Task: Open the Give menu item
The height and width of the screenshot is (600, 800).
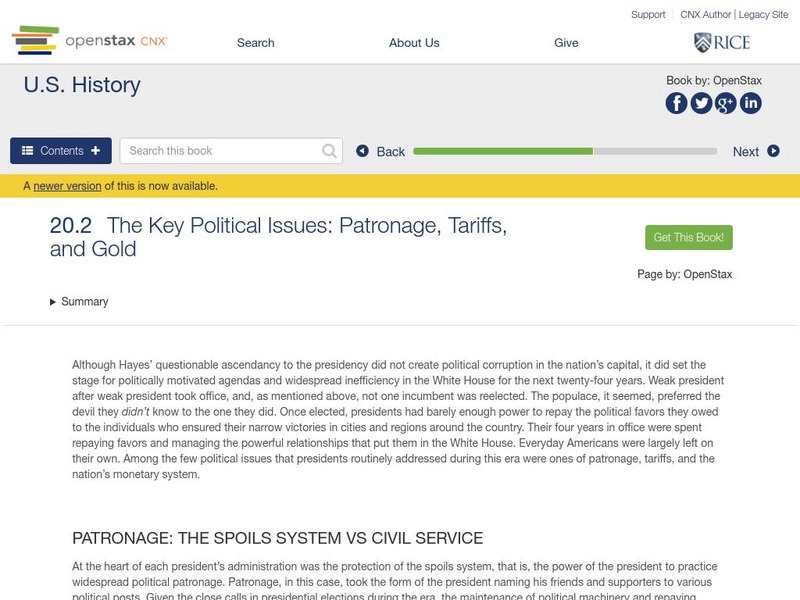Action: point(566,43)
